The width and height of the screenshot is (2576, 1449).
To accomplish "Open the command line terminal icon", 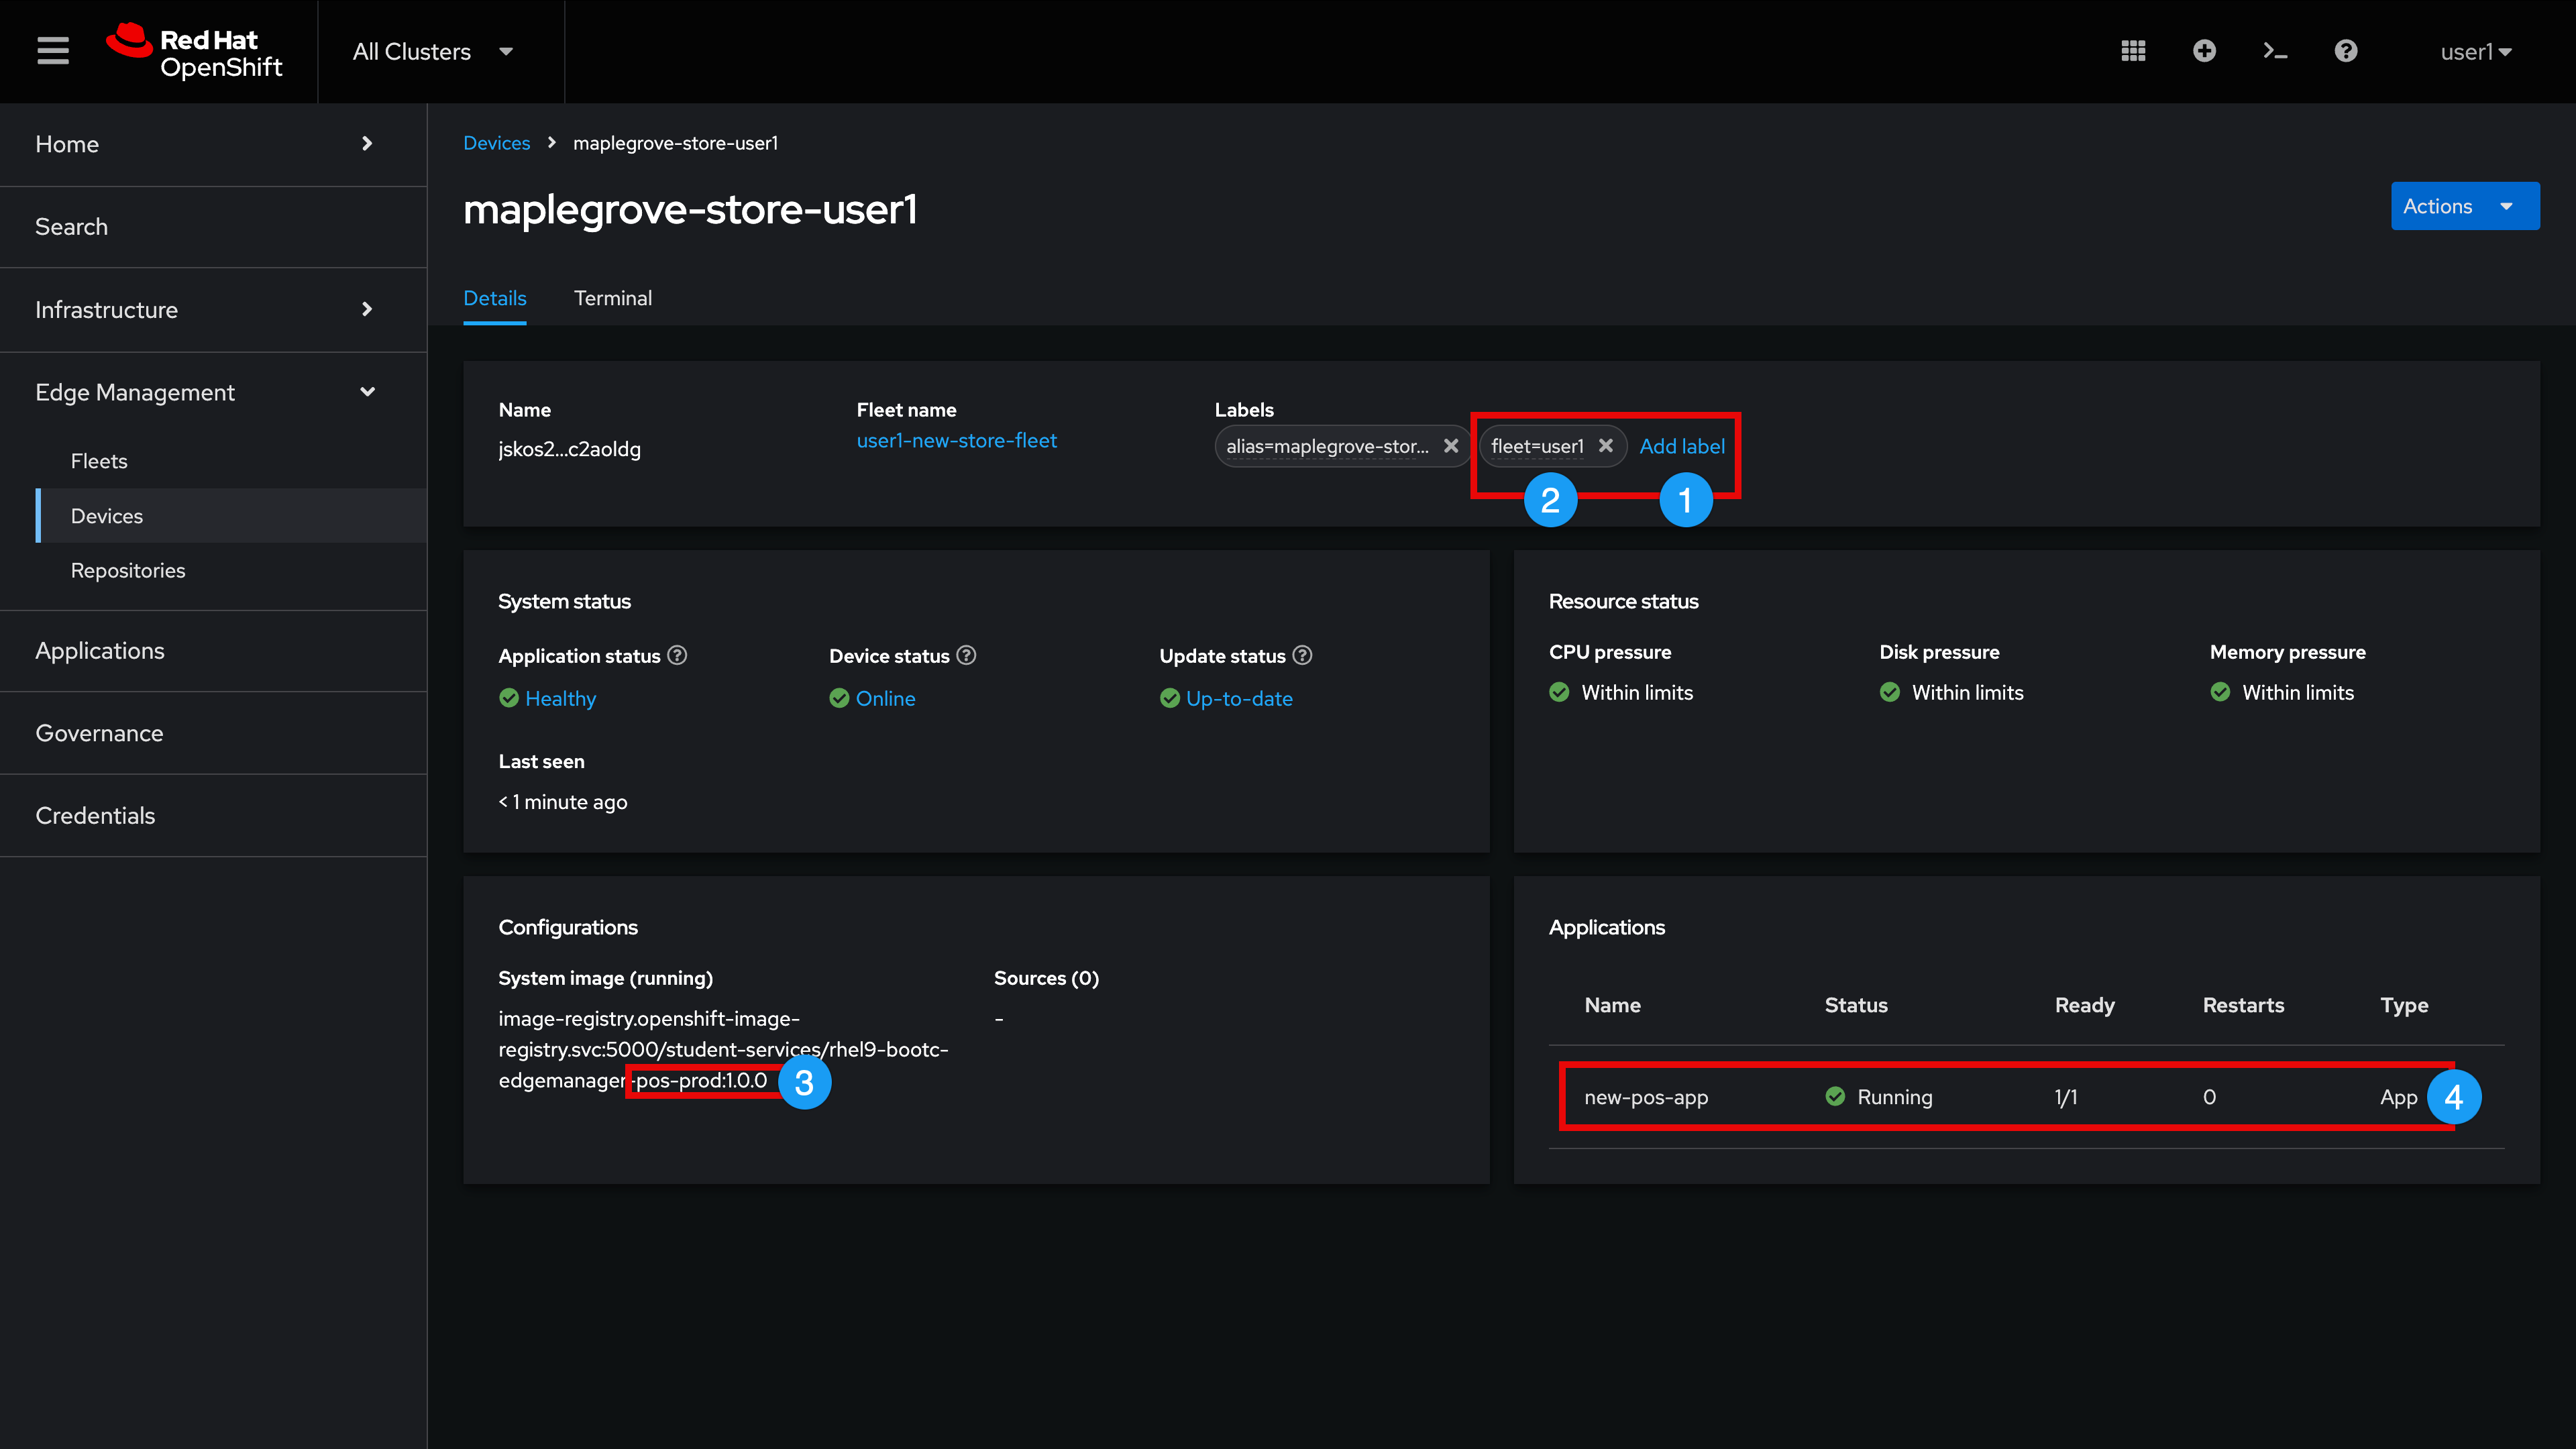I will click(x=2275, y=51).
